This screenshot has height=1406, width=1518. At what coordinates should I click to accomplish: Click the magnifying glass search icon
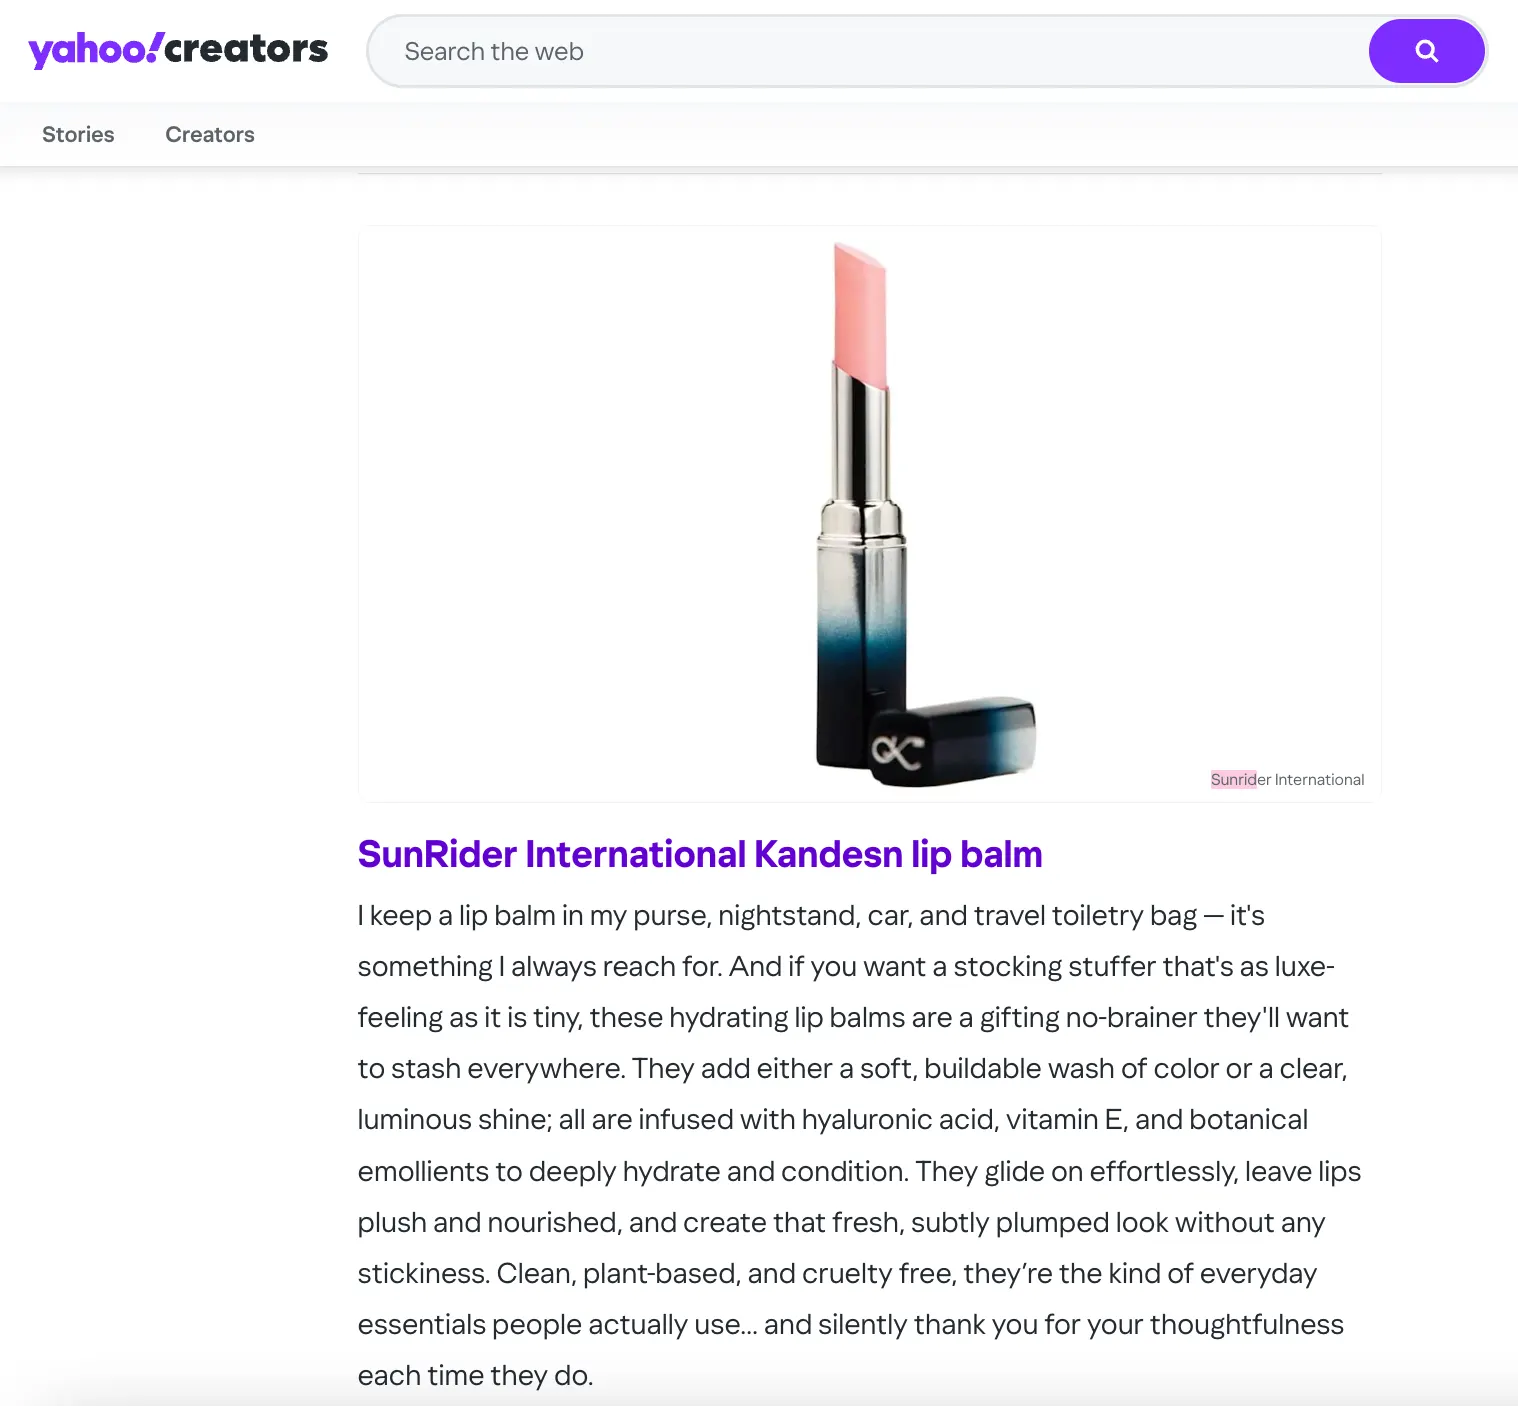pos(1426,50)
